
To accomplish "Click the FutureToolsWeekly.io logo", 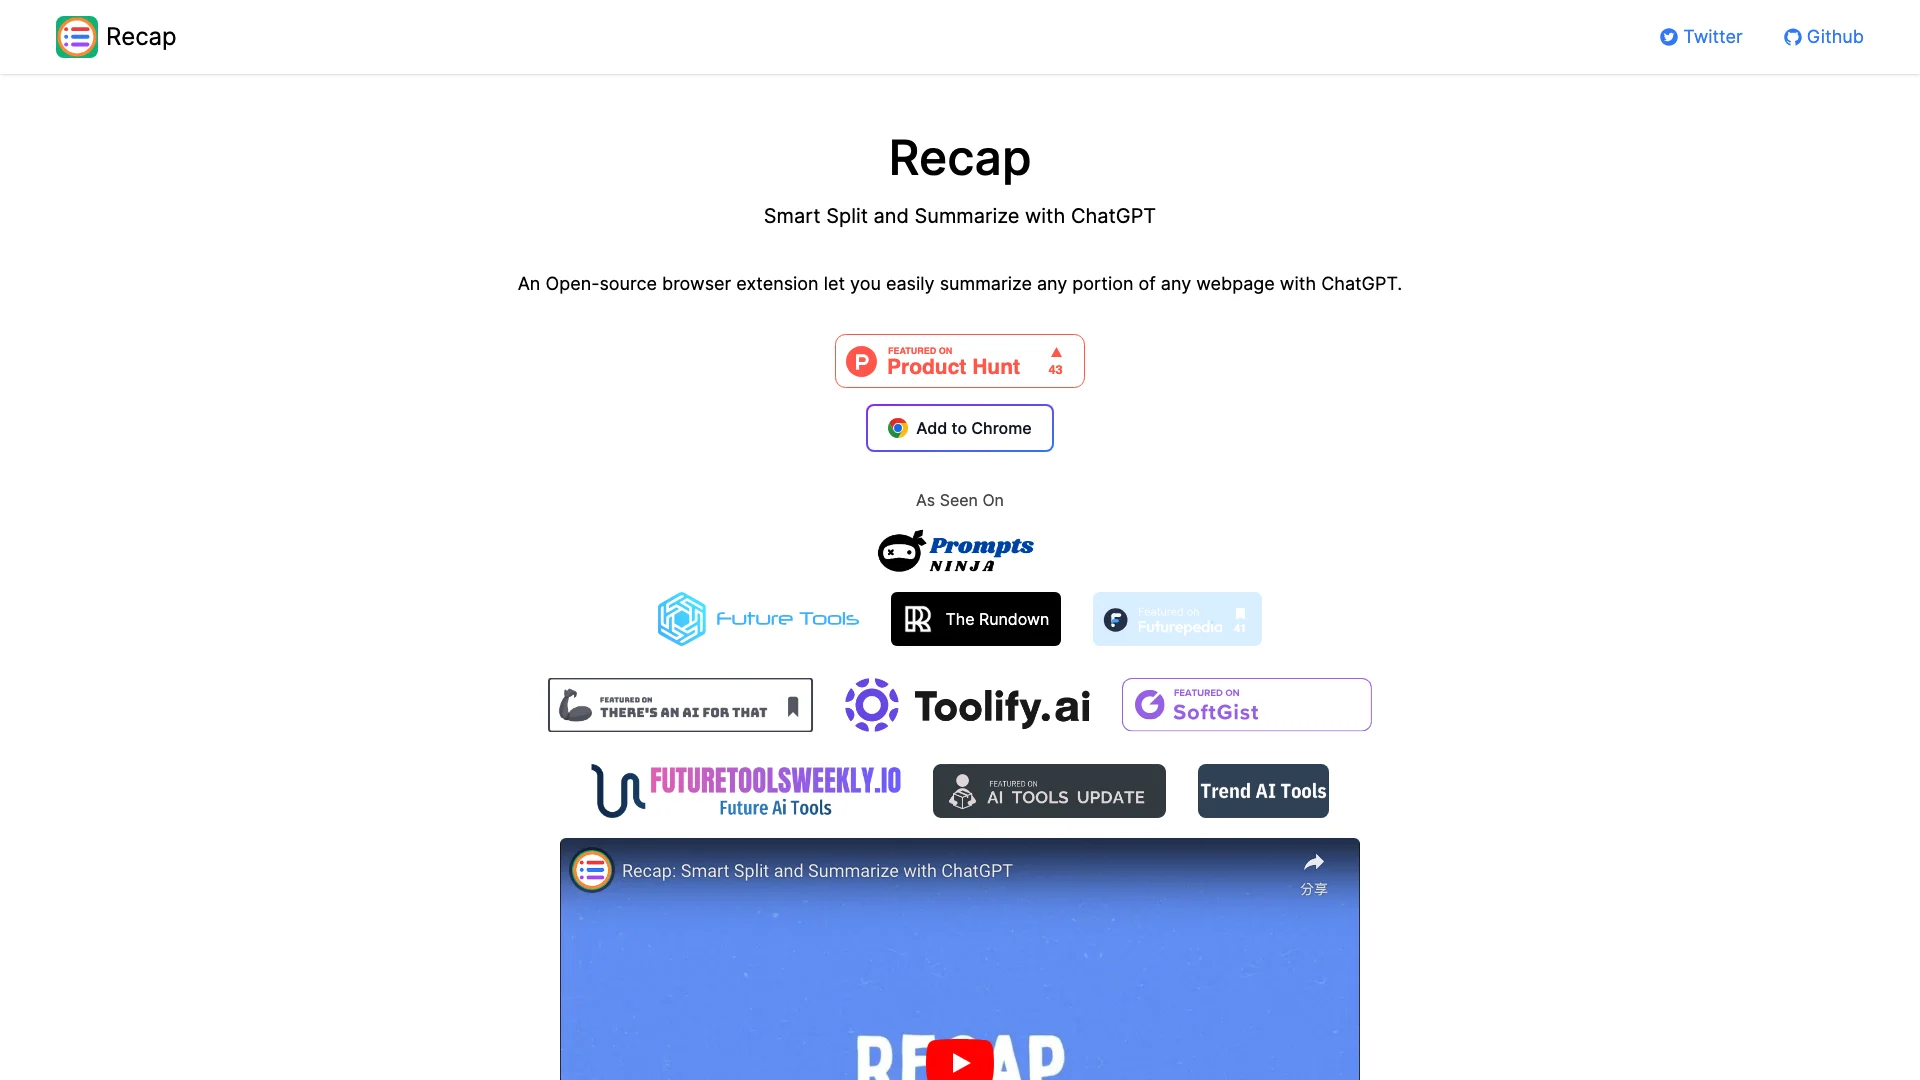I will click(x=746, y=790).
